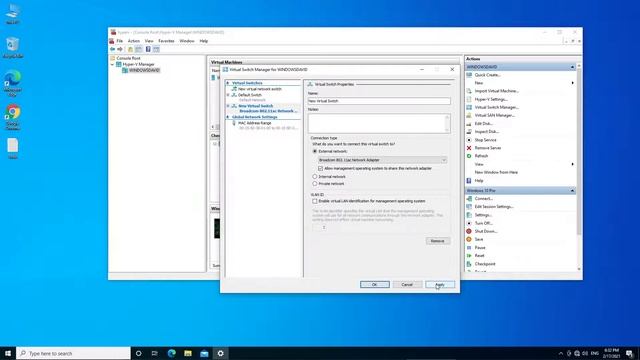Expand the Default Switch tree node
This screenshot has width=640, height=360.
(x=228, y=95)
